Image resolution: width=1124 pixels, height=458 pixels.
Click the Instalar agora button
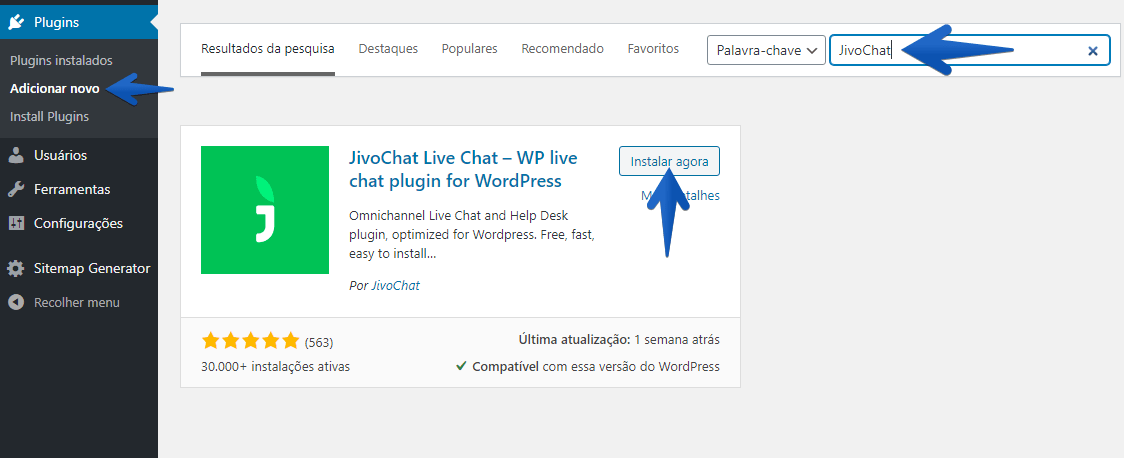[x=670, y=161]
